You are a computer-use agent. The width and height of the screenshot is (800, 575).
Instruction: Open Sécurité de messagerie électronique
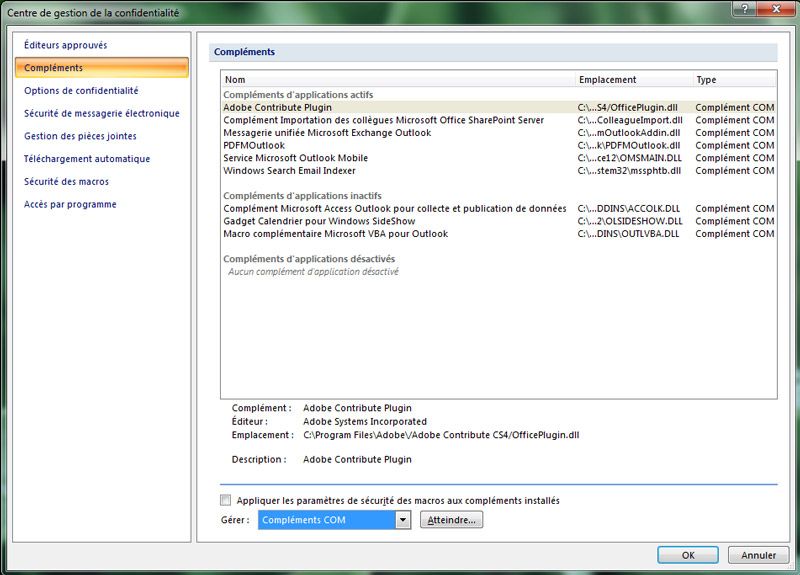(102, 113)
